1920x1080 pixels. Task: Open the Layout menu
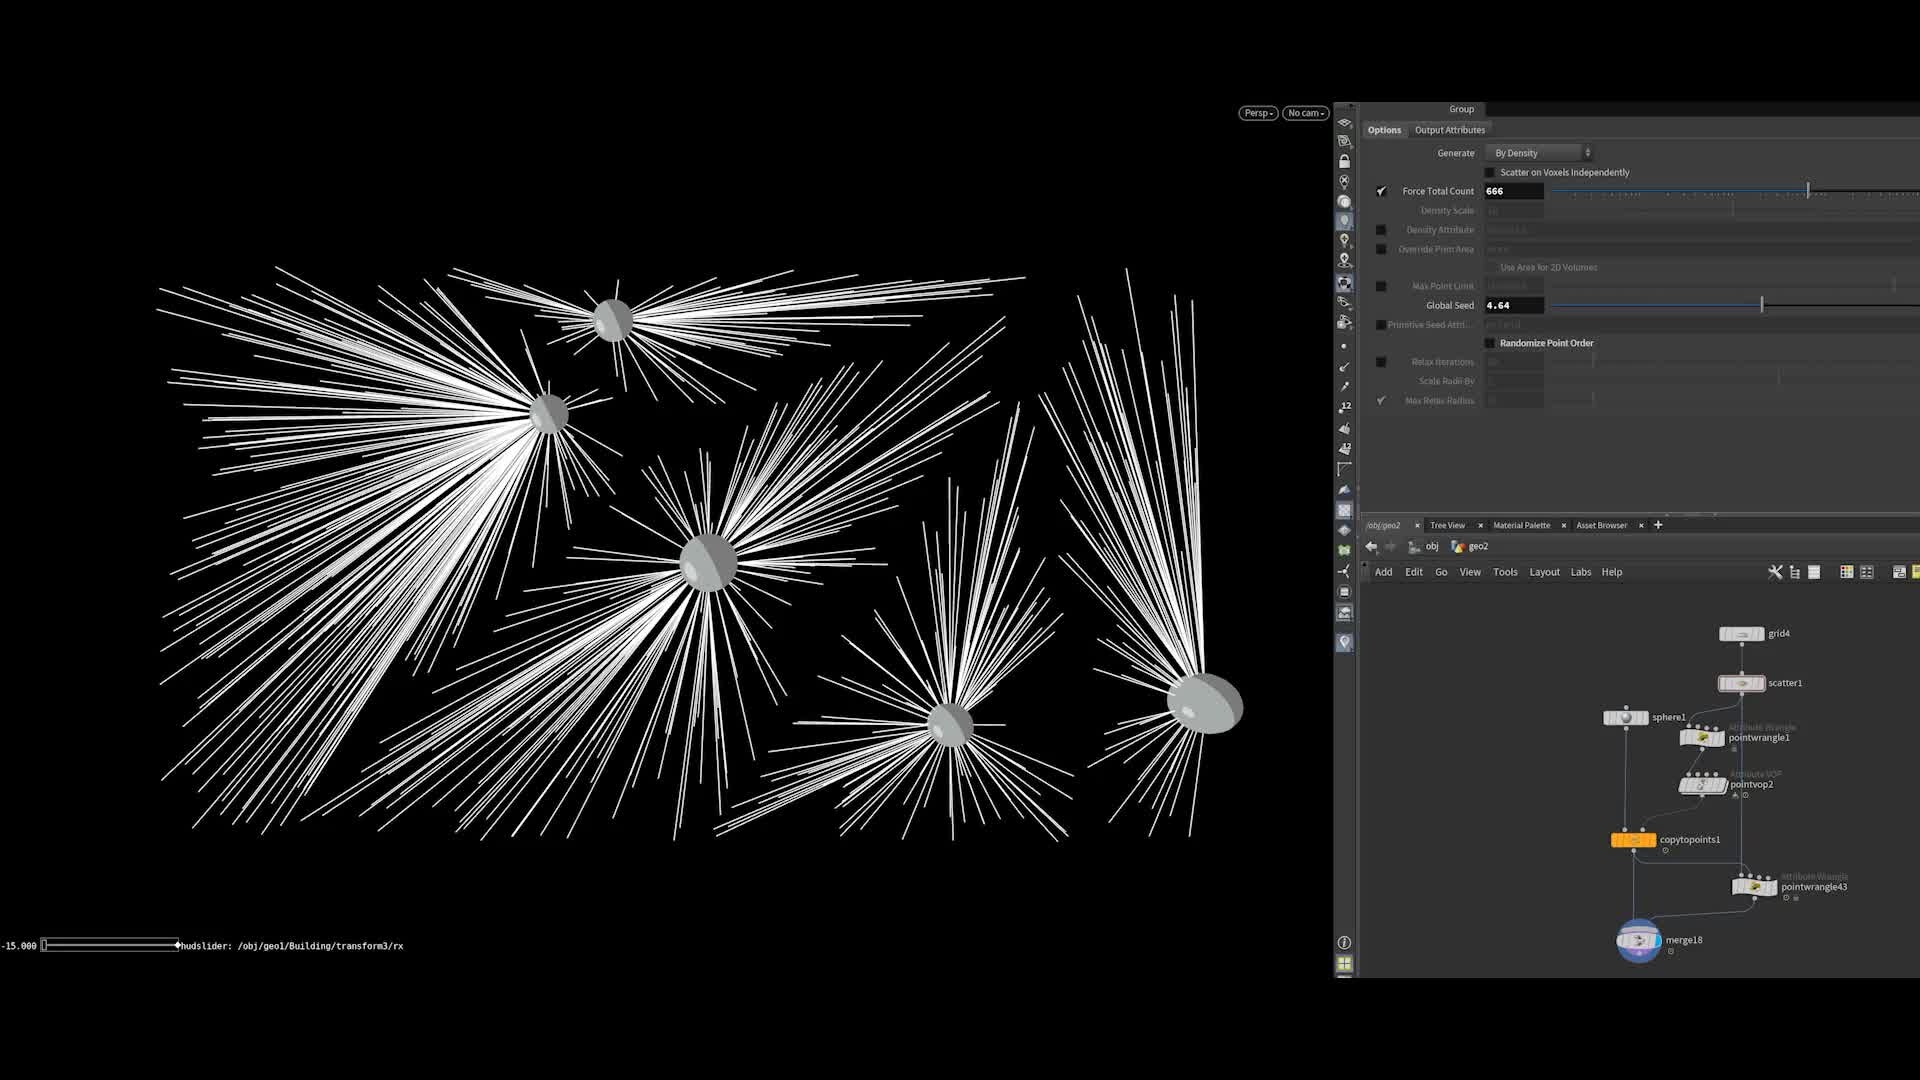click(1544, 572)
